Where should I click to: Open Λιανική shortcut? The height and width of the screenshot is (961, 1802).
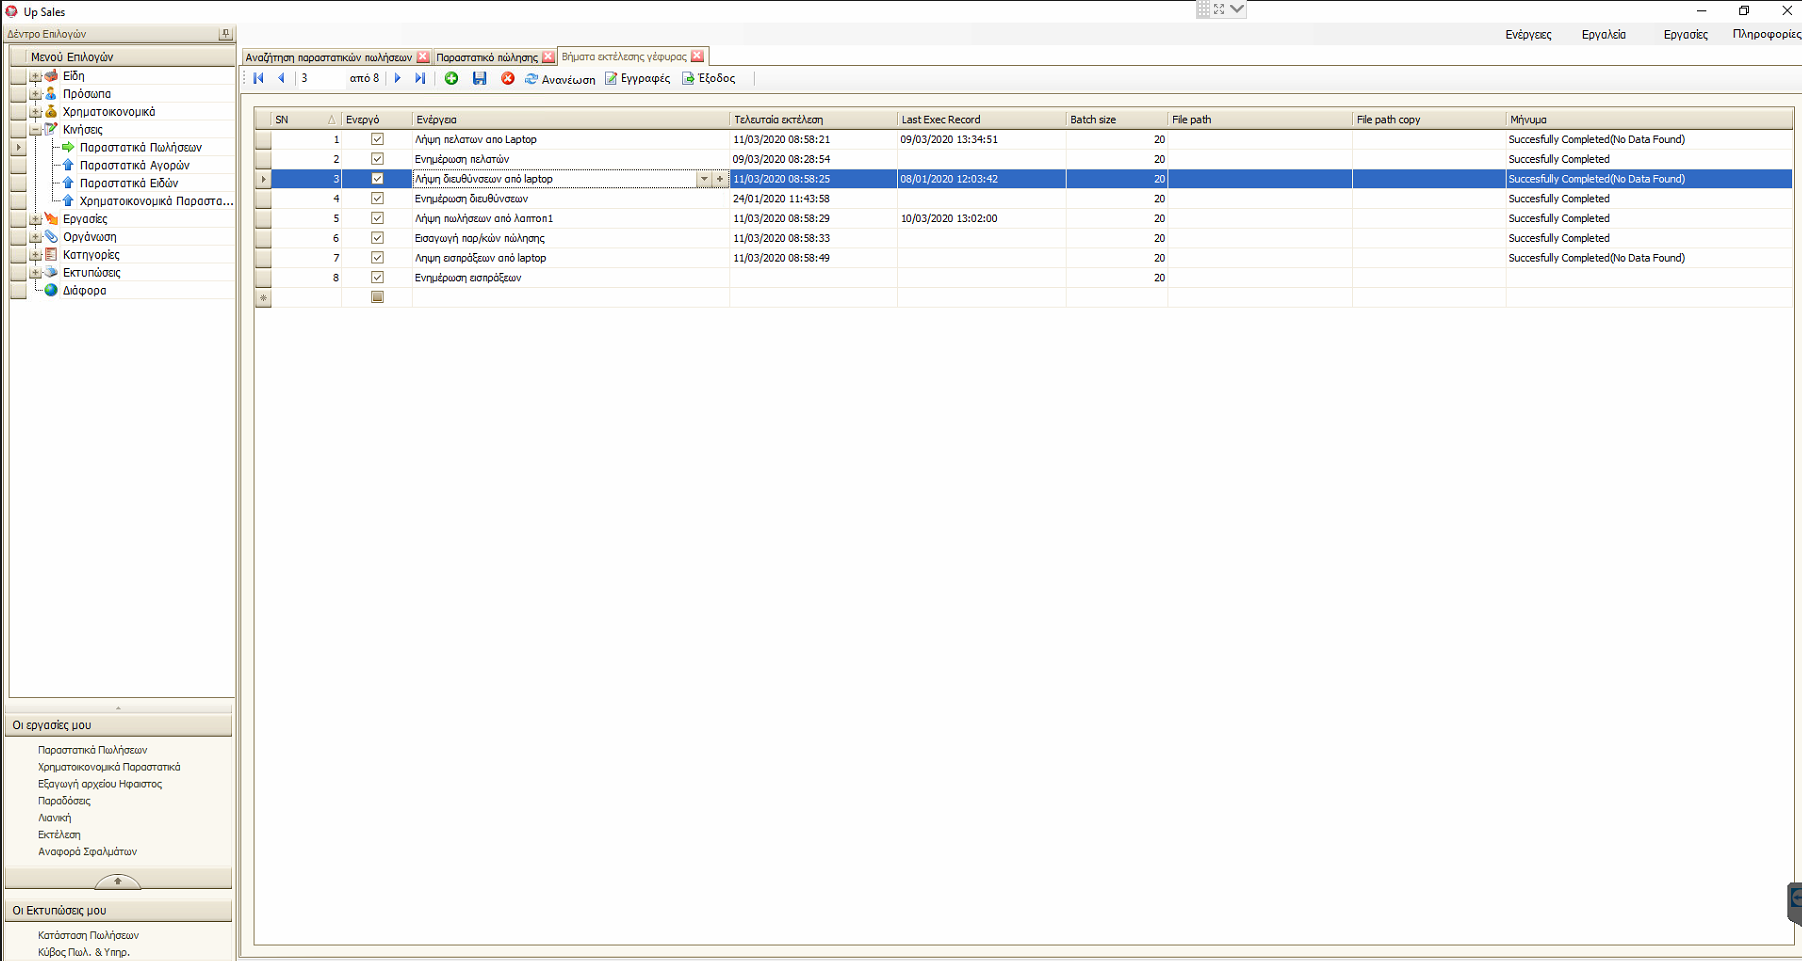tap(54, 818)
